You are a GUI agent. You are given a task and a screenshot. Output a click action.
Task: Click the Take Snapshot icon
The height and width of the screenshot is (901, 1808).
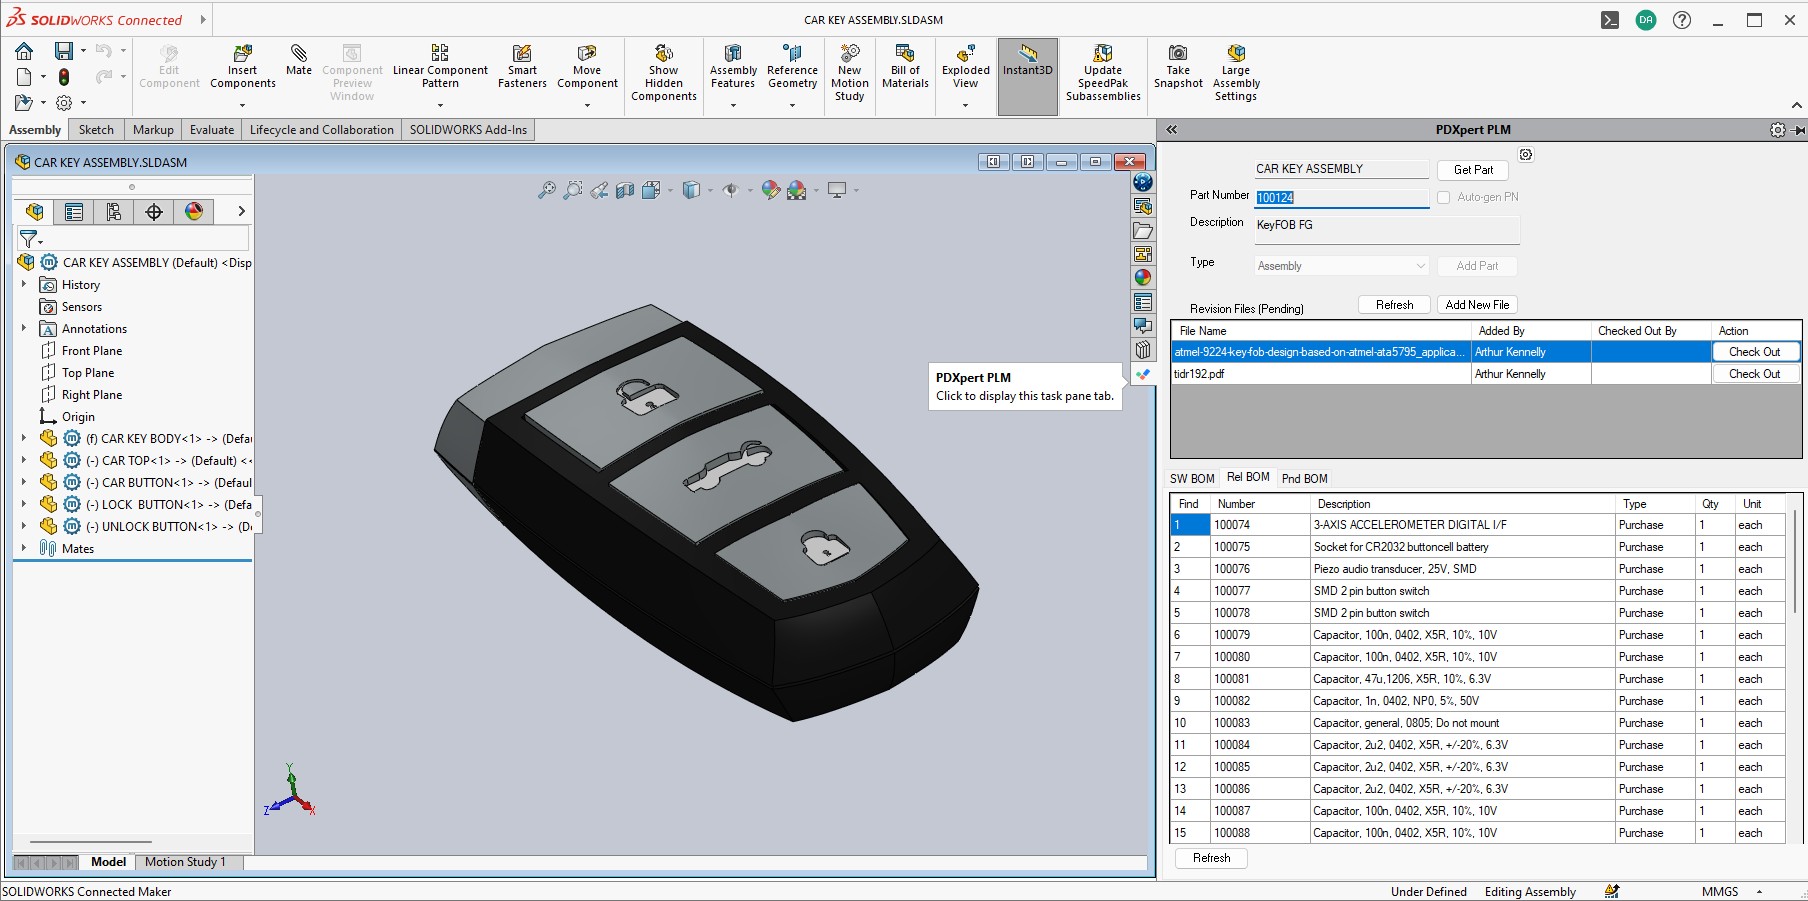click(x=1178, y=67)
